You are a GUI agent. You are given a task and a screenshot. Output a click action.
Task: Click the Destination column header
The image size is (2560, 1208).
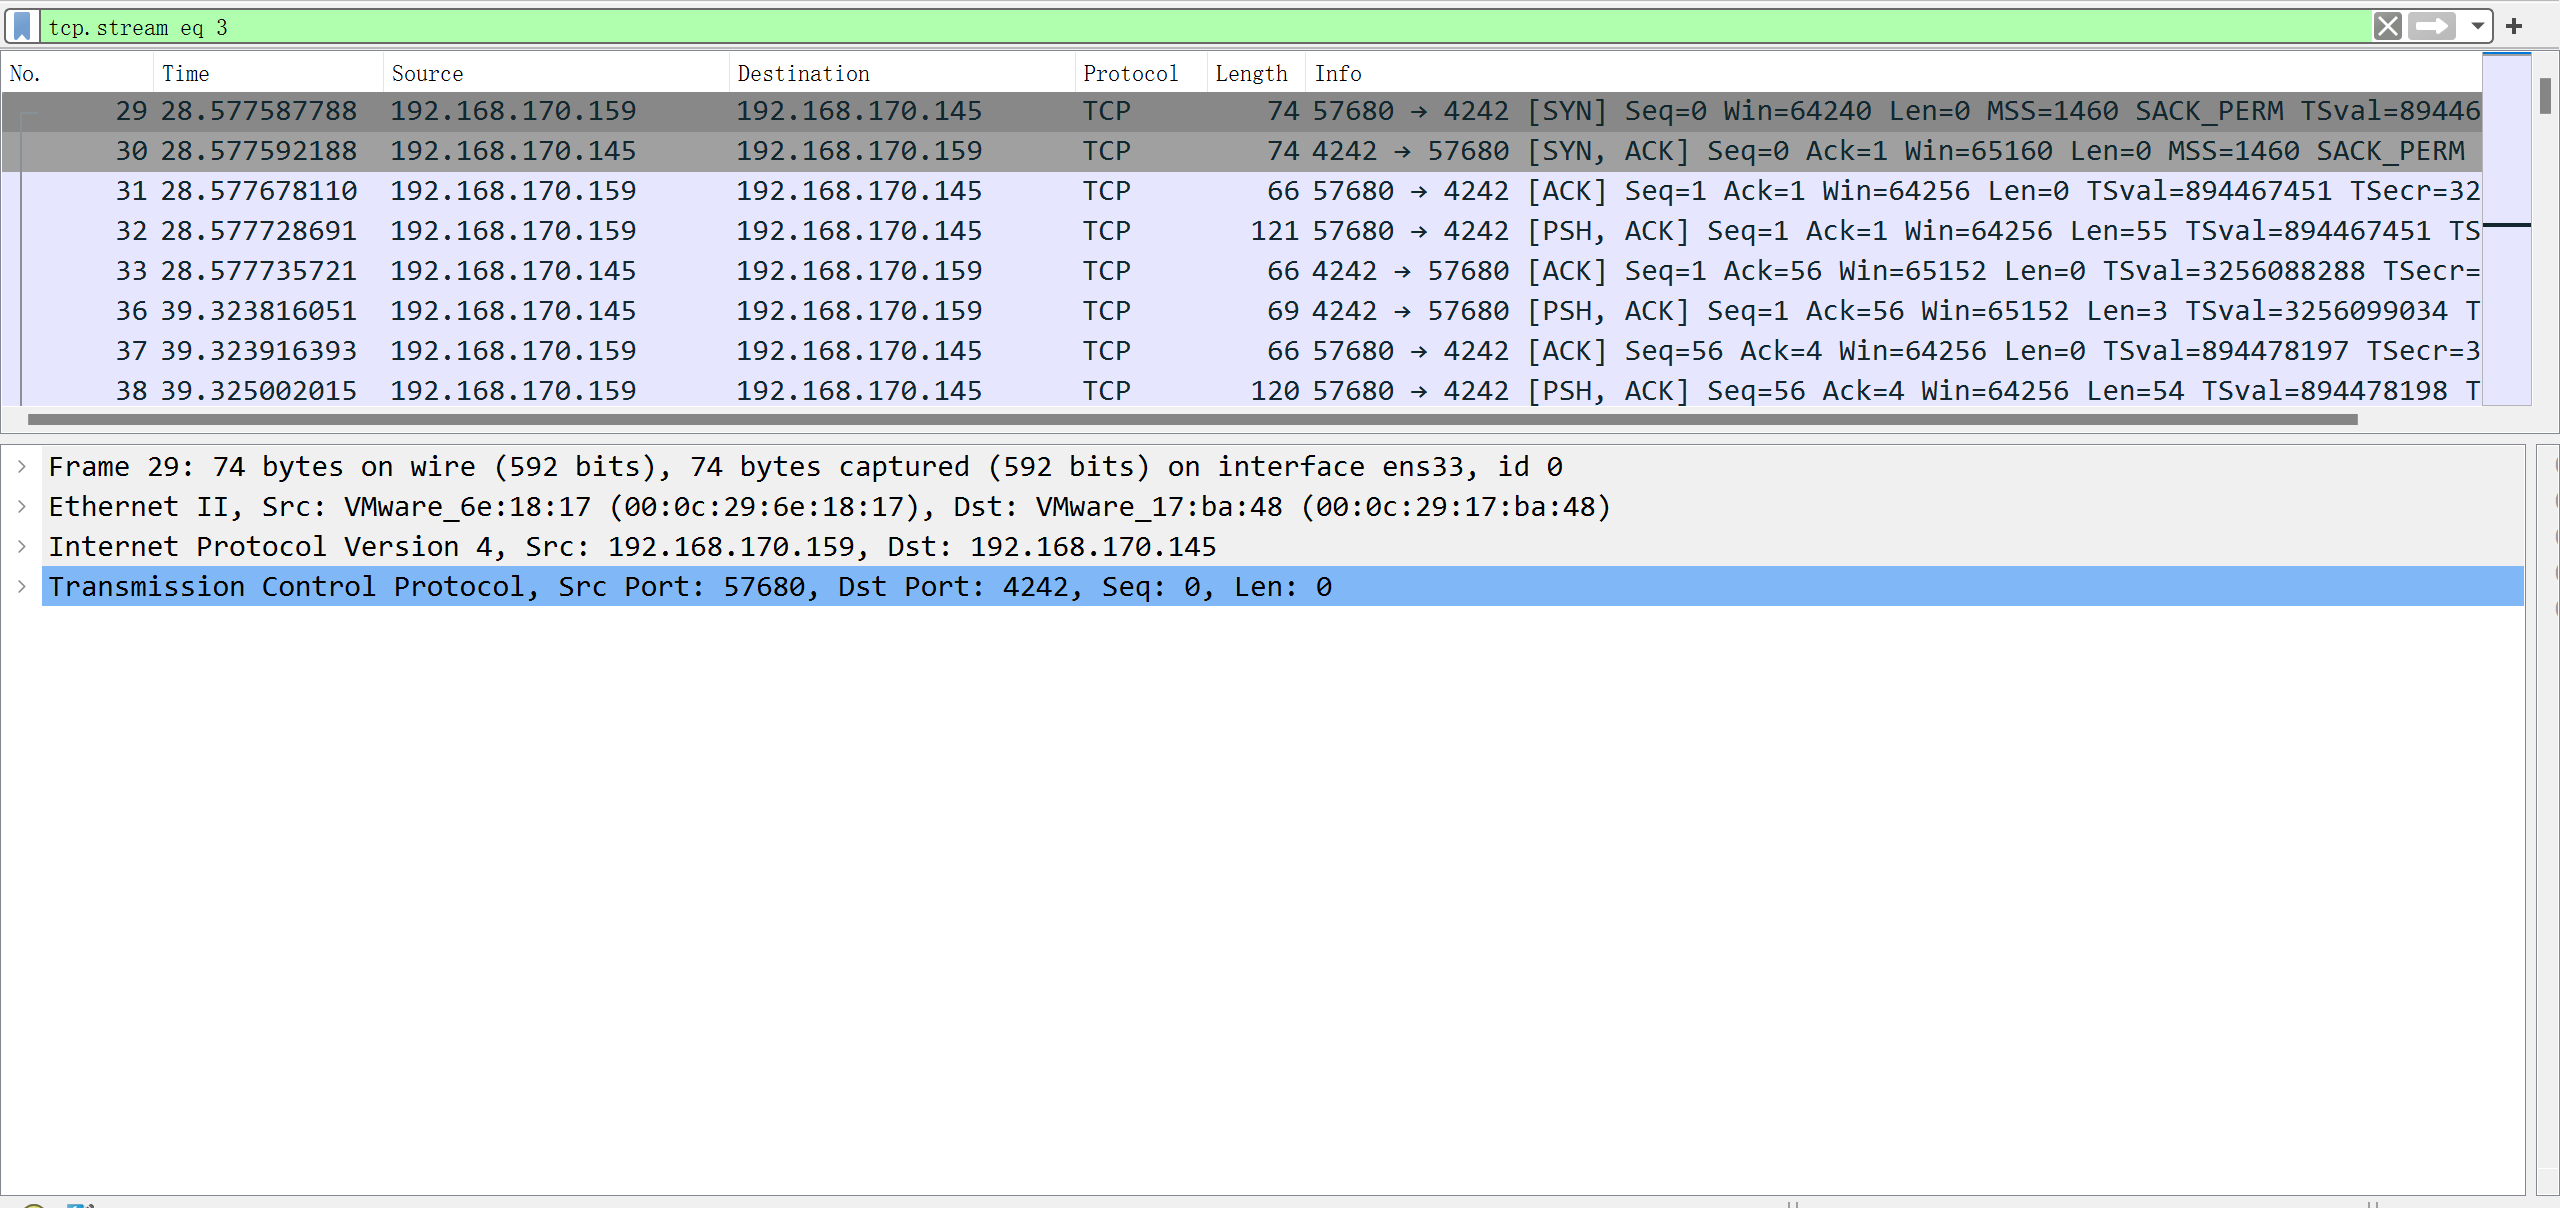803,73
